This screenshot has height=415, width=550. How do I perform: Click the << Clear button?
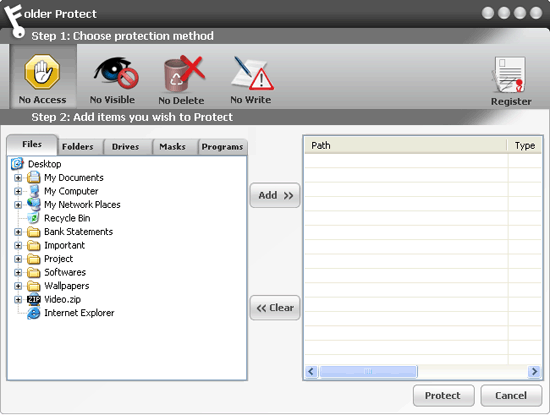(x=275, y=308)
